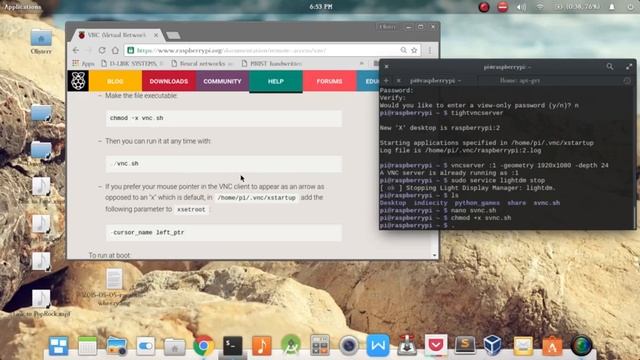The height and width of the screenshot is (360, 640).
Task: Launch Google Chrome from the dock
Action: (x=203, y=346)
